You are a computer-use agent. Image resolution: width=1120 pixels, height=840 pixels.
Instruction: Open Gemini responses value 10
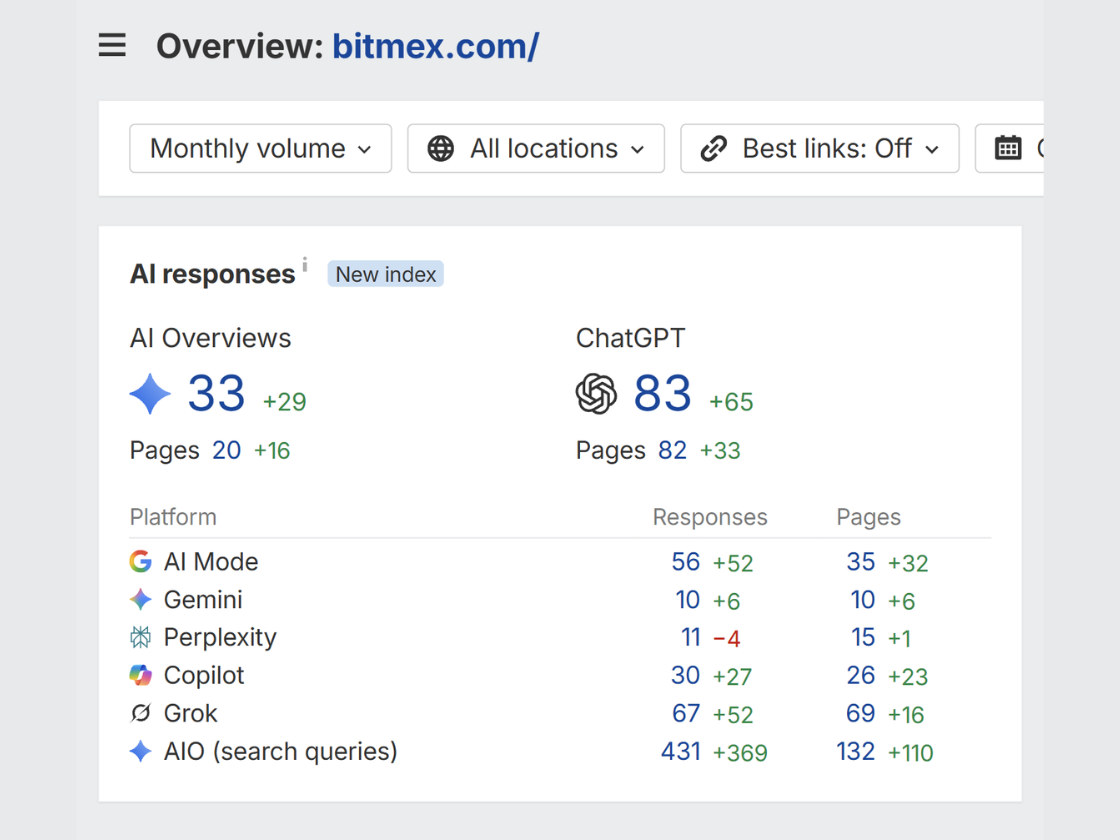688,599
